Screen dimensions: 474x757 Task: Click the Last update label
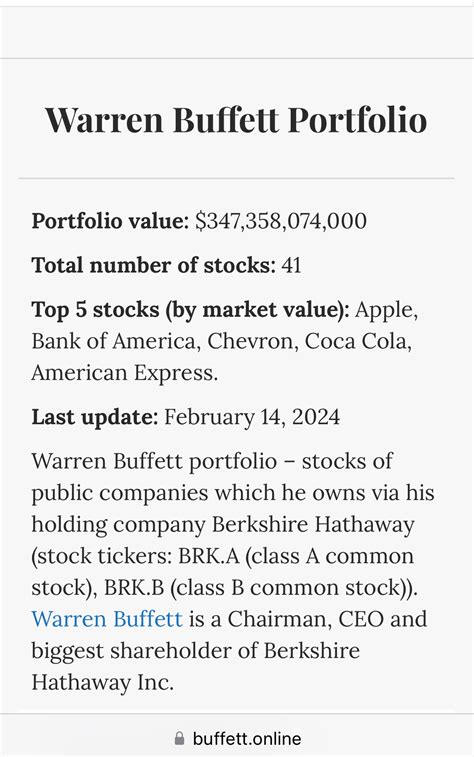point(95,417)
